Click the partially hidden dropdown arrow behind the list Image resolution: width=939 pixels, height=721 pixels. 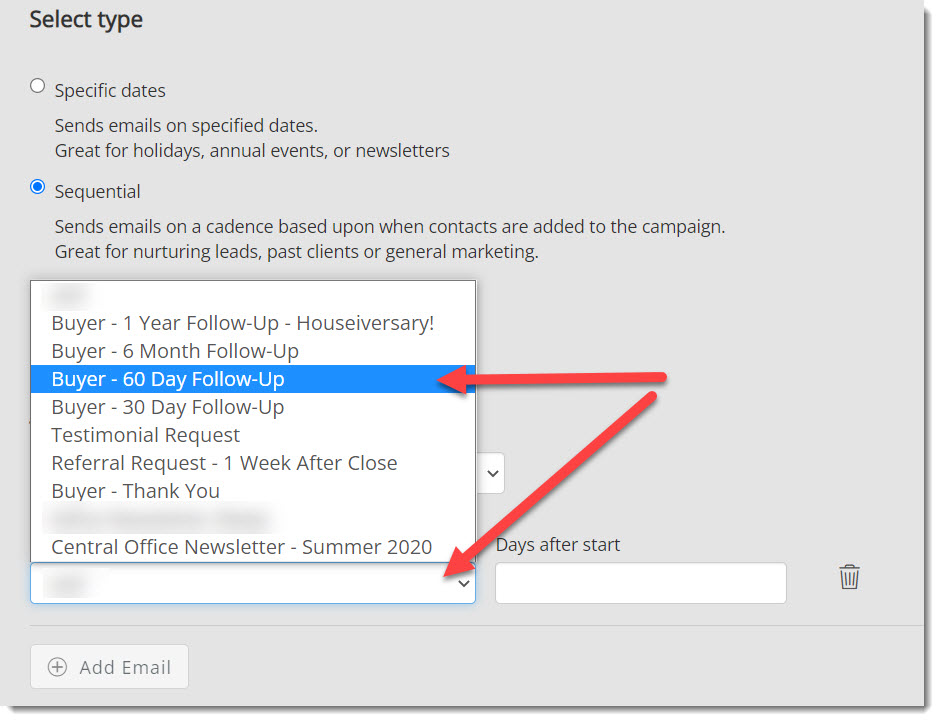pyautogui.click(x=490, y=473)
